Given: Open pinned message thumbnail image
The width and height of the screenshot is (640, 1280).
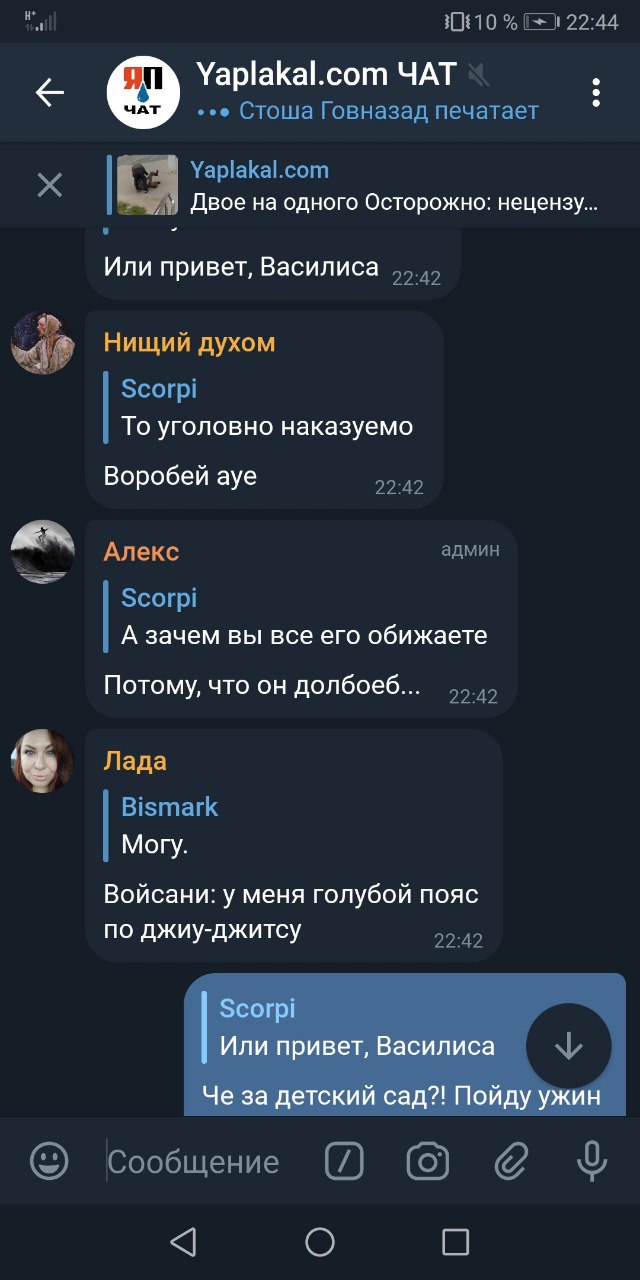Looking at the screenshot, I should (x=147, y=185).
